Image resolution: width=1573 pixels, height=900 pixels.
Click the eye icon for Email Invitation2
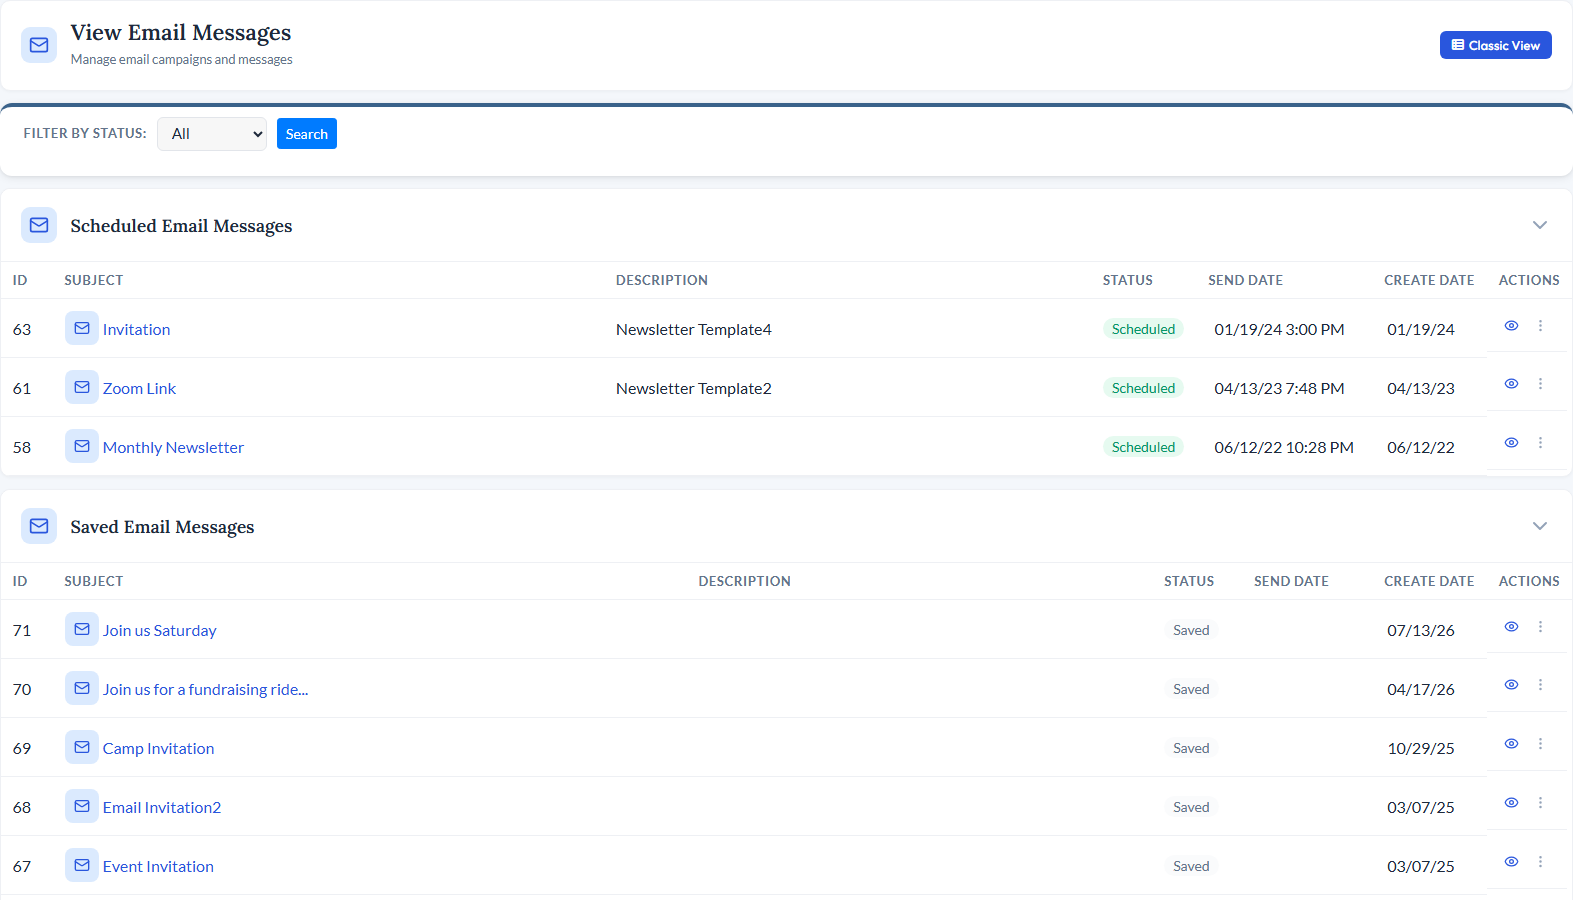tap(1511, 803)
